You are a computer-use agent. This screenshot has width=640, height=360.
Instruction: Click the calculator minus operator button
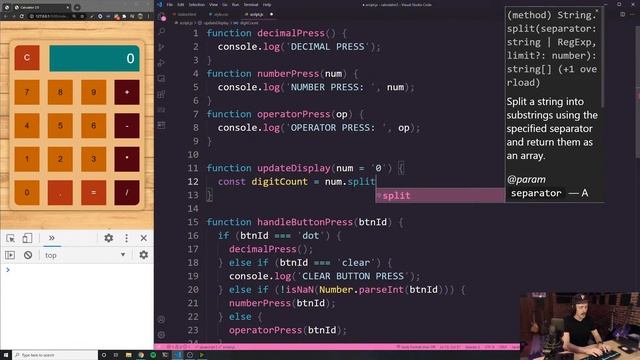click(x=127, y=125)
